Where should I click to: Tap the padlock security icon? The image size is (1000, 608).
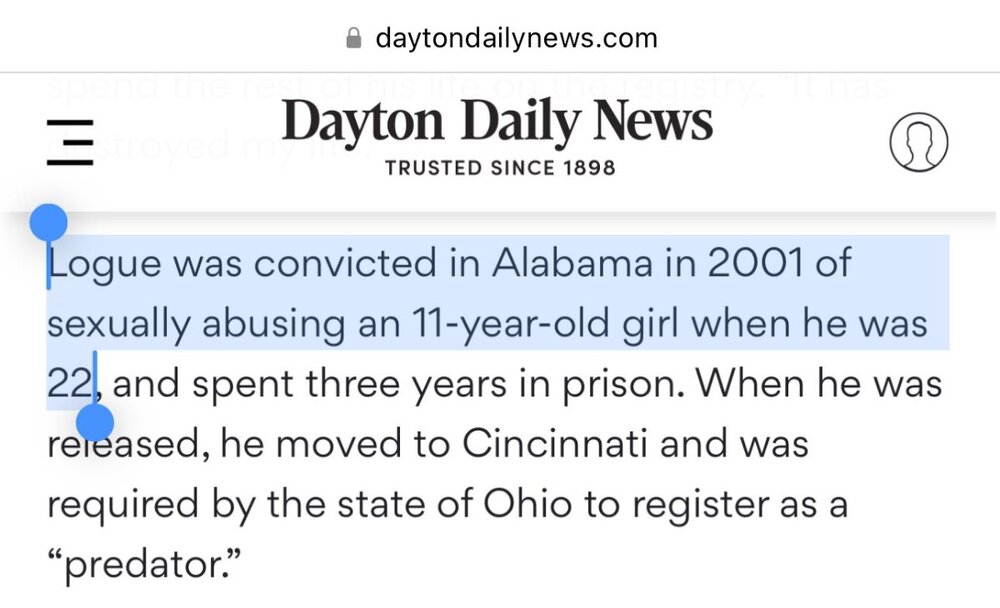pos(352,38)
